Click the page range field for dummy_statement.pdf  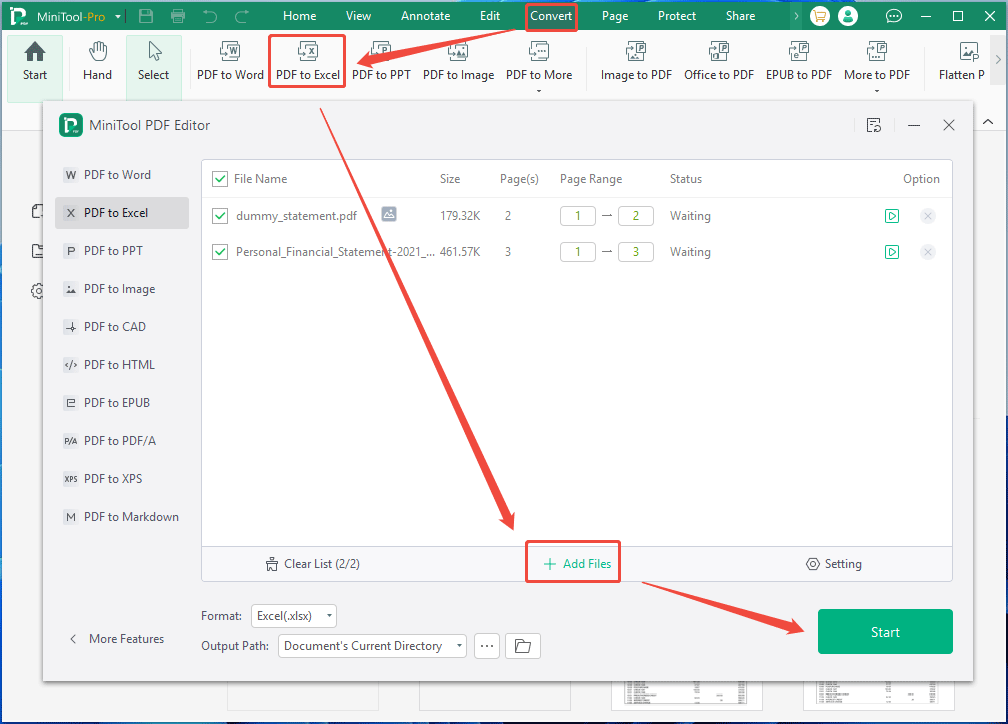click(x=577, y=215)
